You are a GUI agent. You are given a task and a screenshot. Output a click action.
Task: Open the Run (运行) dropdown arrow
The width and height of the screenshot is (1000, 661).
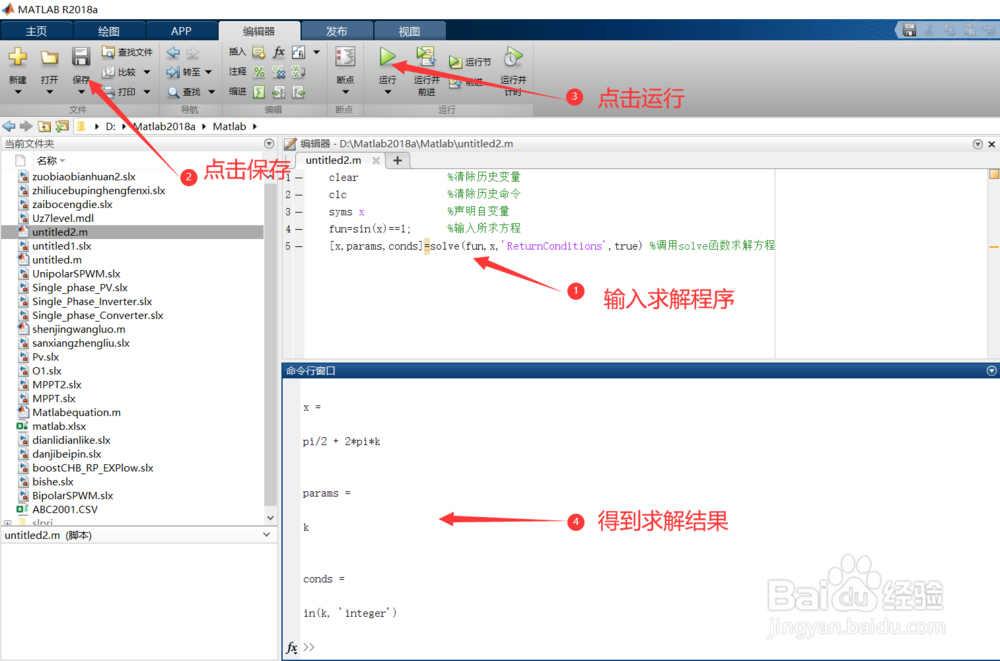pos(387,92)
